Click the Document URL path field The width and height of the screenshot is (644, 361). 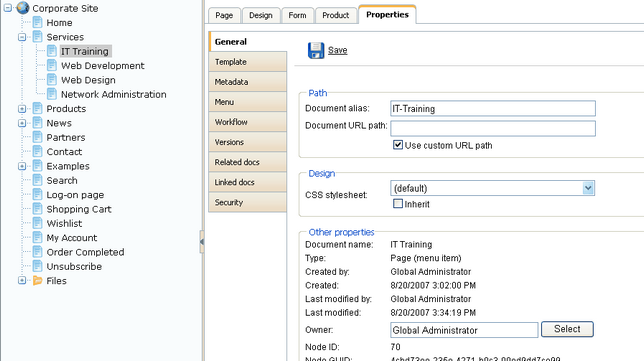493,129
